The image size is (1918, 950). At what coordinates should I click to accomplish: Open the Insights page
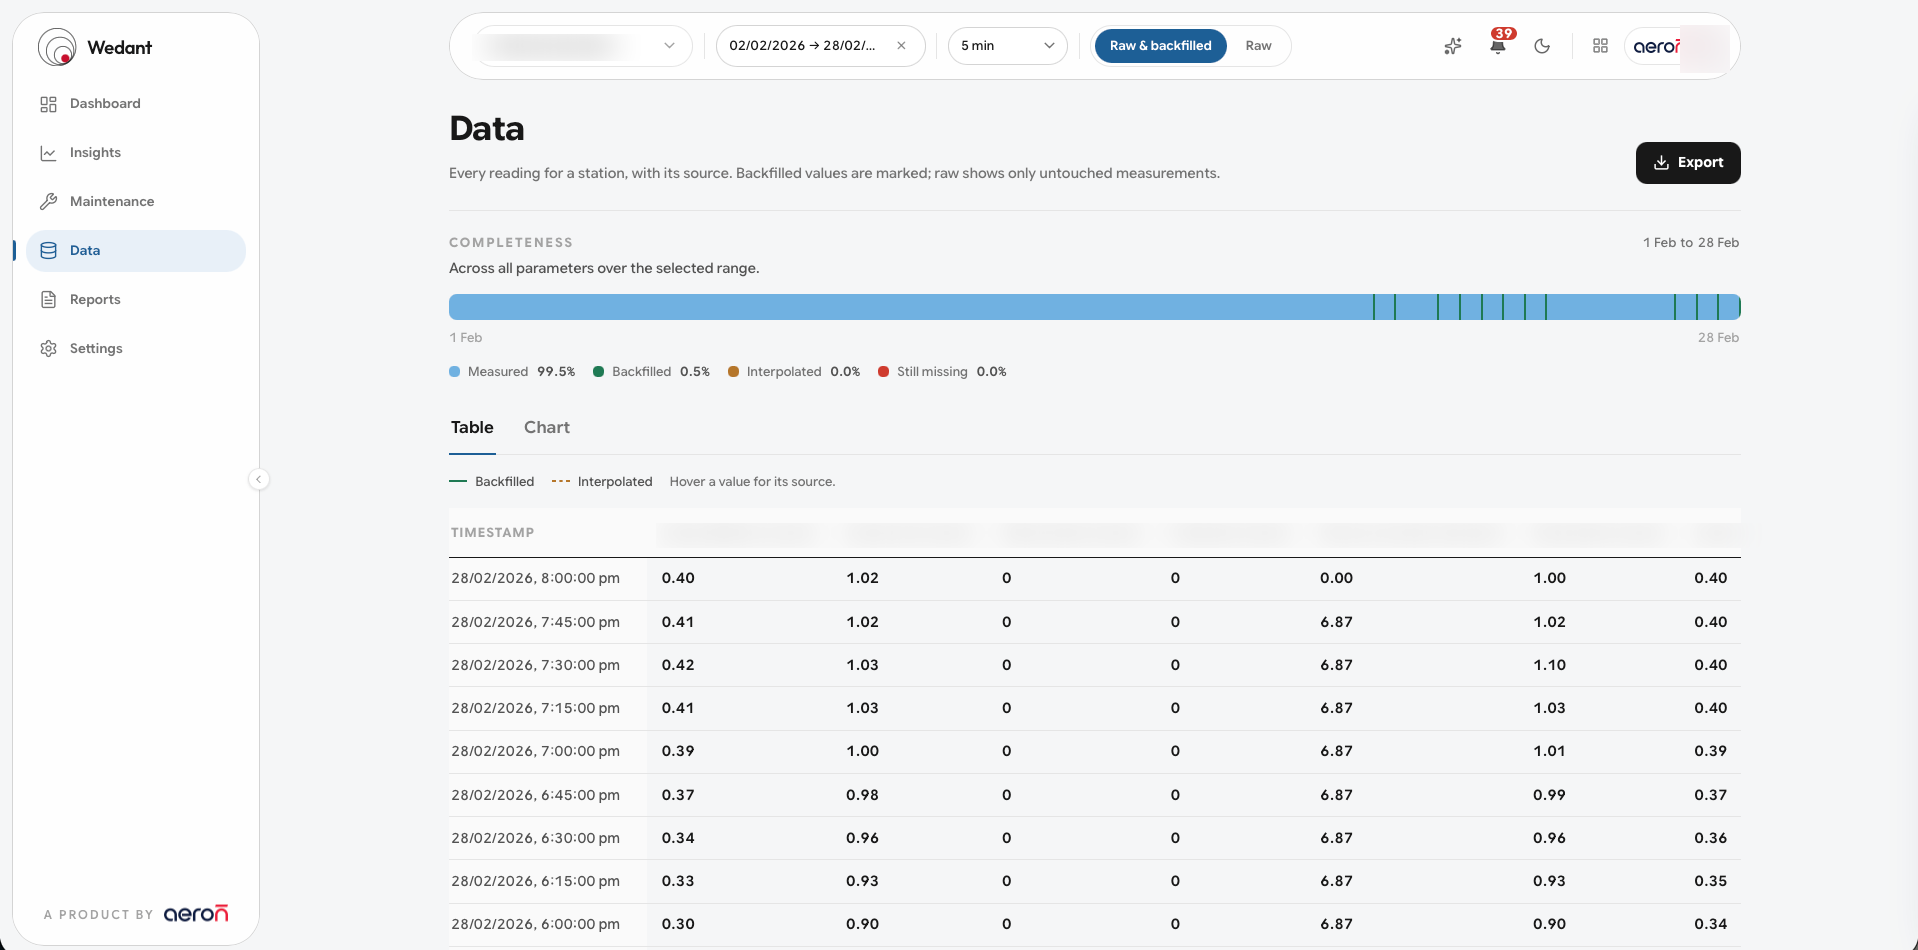[135, 153]
